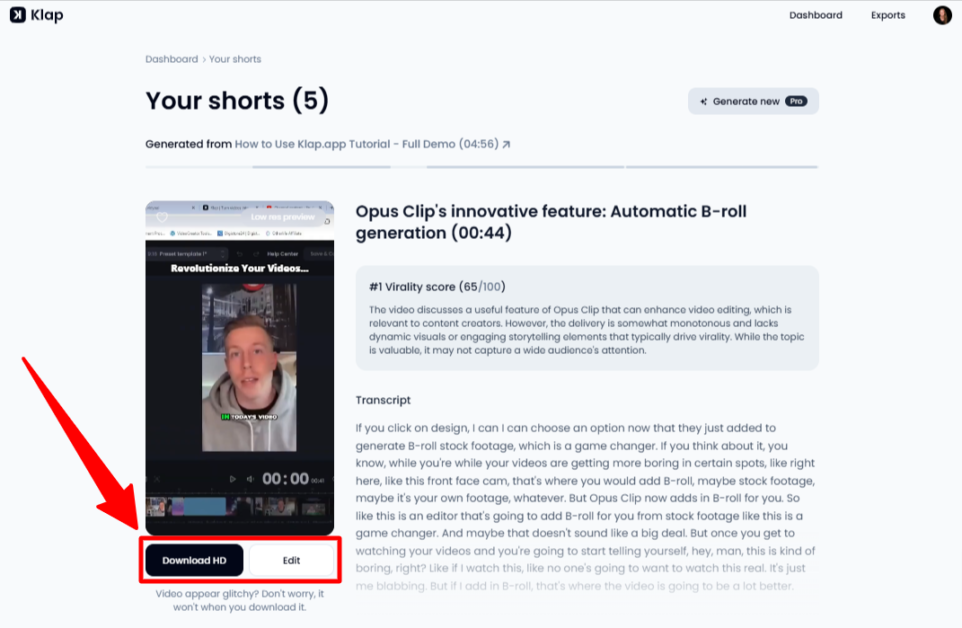Click the video preview thumbnail
Image resolution: width=962 pixels, height=628 pixels.
(240, 370)
